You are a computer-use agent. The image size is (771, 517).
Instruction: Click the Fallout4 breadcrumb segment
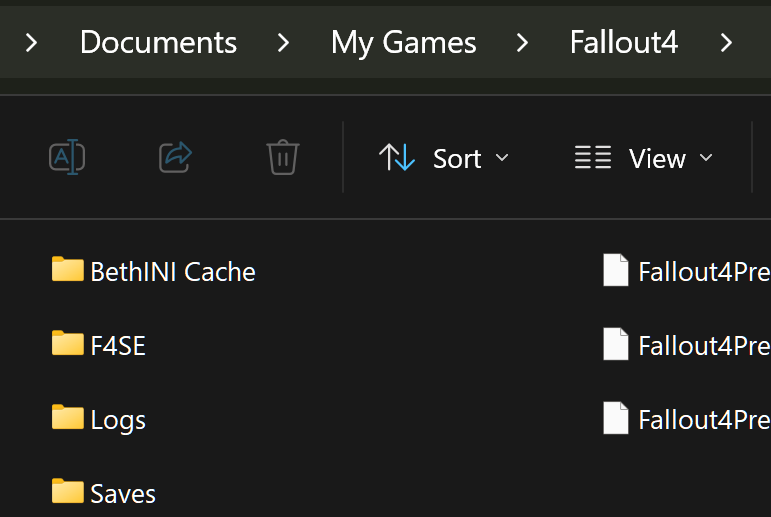(x=624, y=42)
